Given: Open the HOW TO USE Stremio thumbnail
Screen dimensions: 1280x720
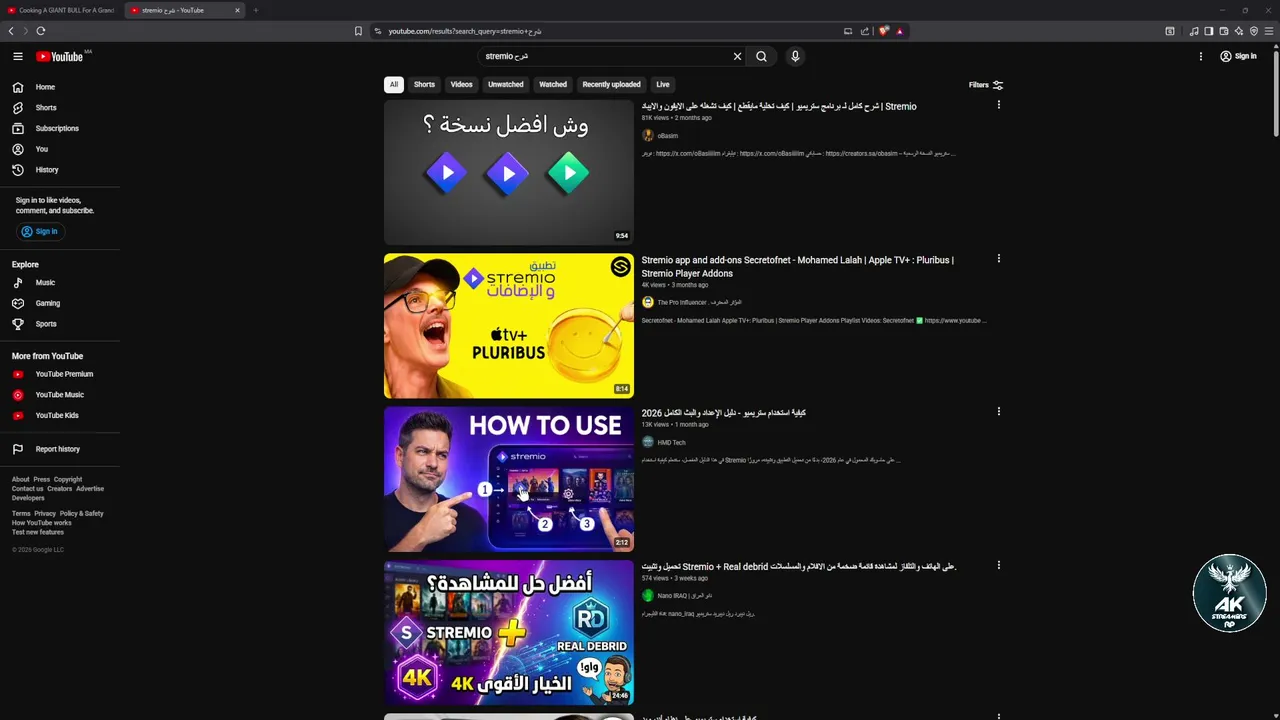Looking at the screenshot, I should [509, 479].
